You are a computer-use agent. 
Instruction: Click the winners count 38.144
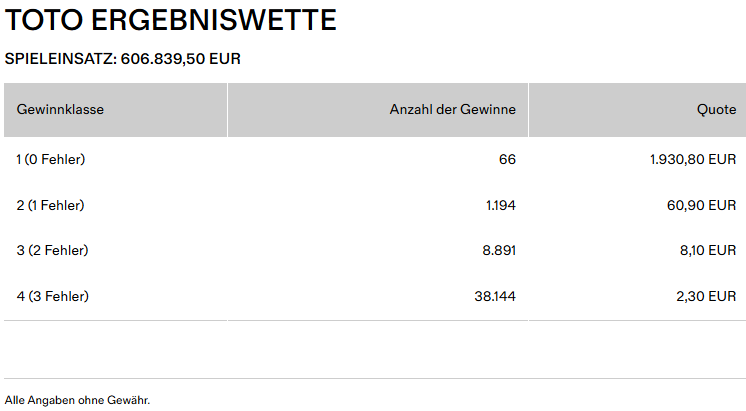(495, 296)
